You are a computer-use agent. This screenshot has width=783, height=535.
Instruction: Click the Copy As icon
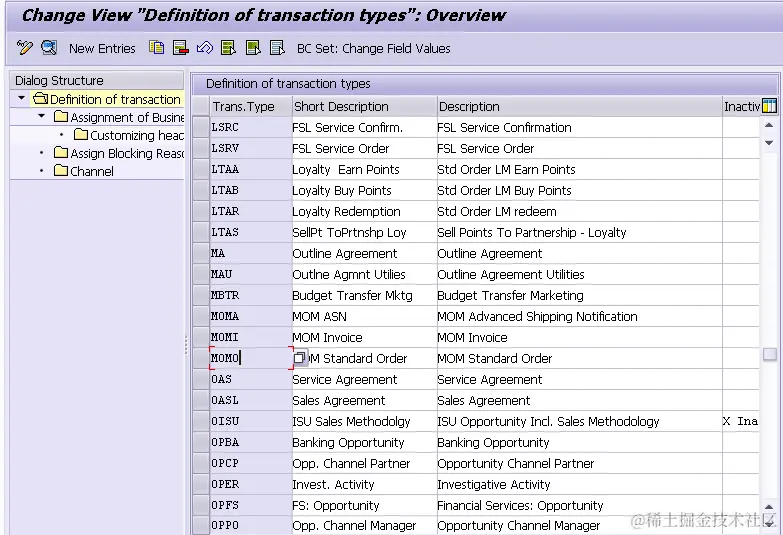(x=156, y=48)
